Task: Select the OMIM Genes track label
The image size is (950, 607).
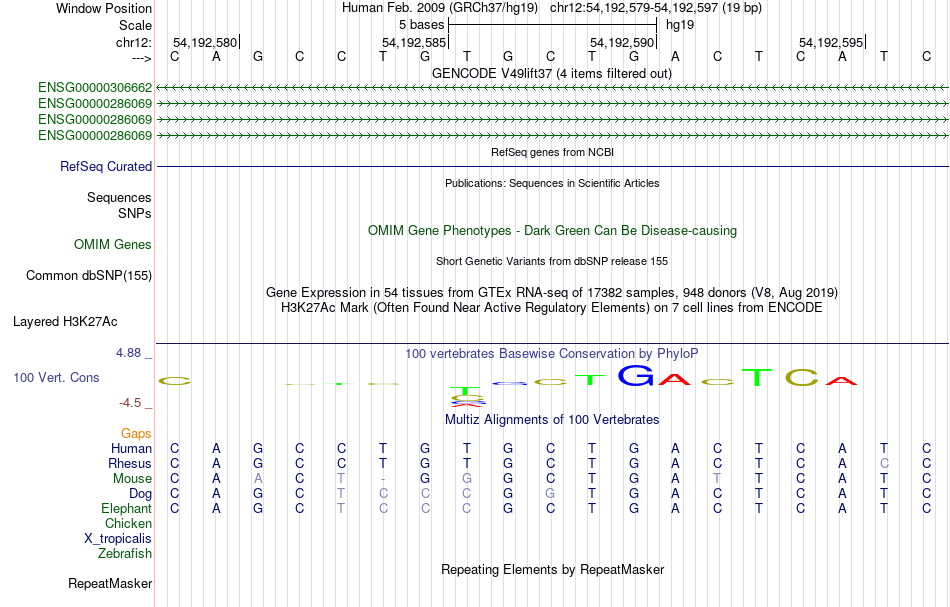Action: tap(113, 245)
